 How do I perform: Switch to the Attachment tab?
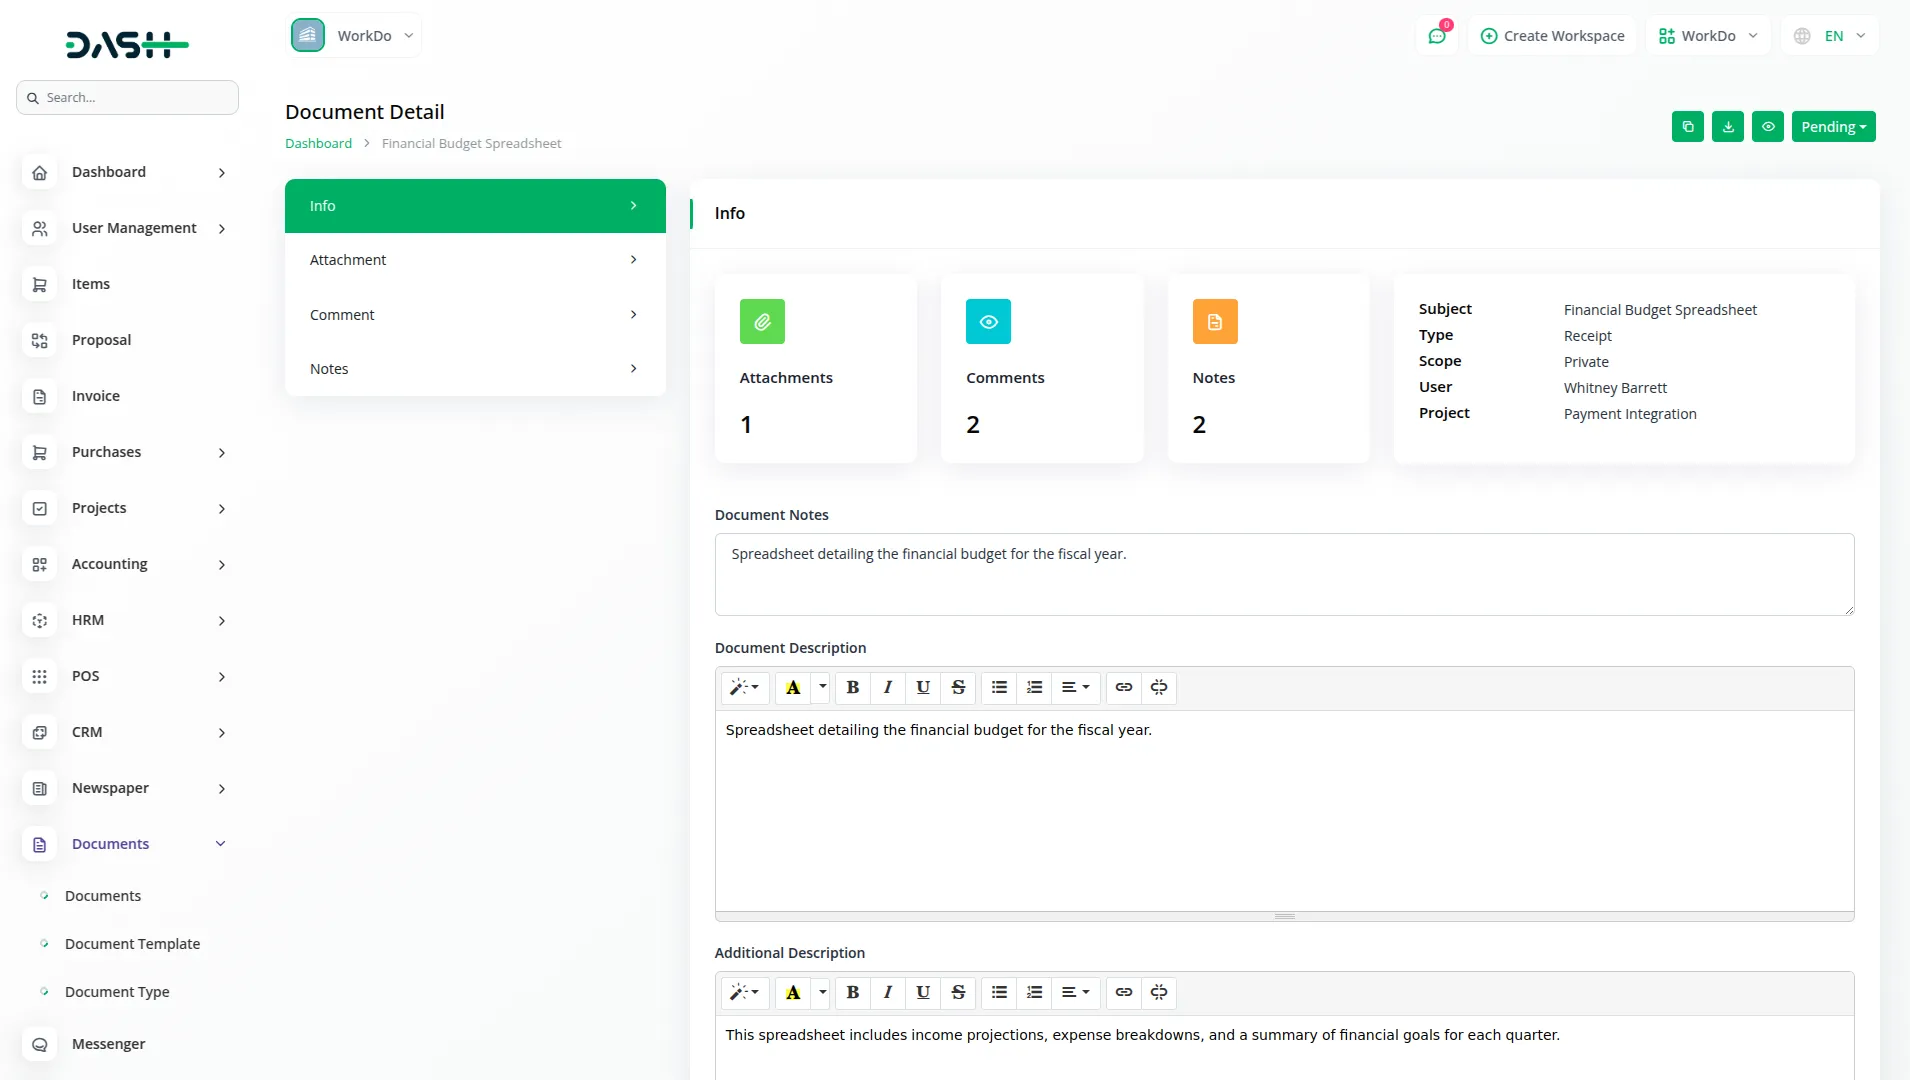pyautogui.click(x=474, y=259)
